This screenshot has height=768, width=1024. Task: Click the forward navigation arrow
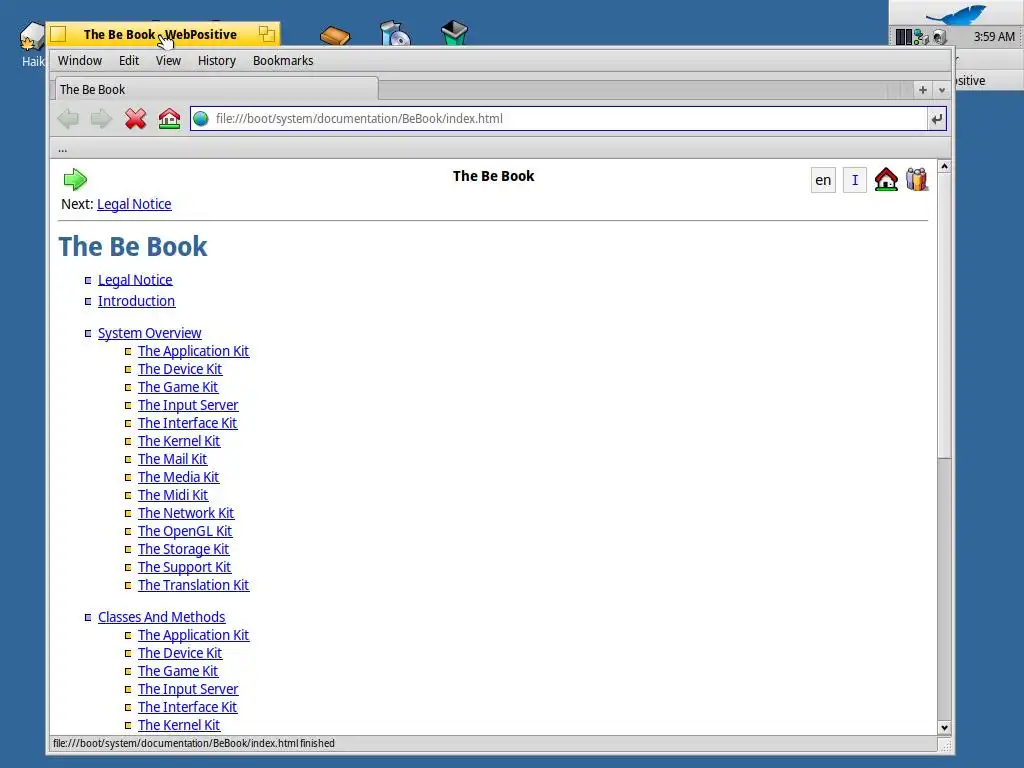101,119
